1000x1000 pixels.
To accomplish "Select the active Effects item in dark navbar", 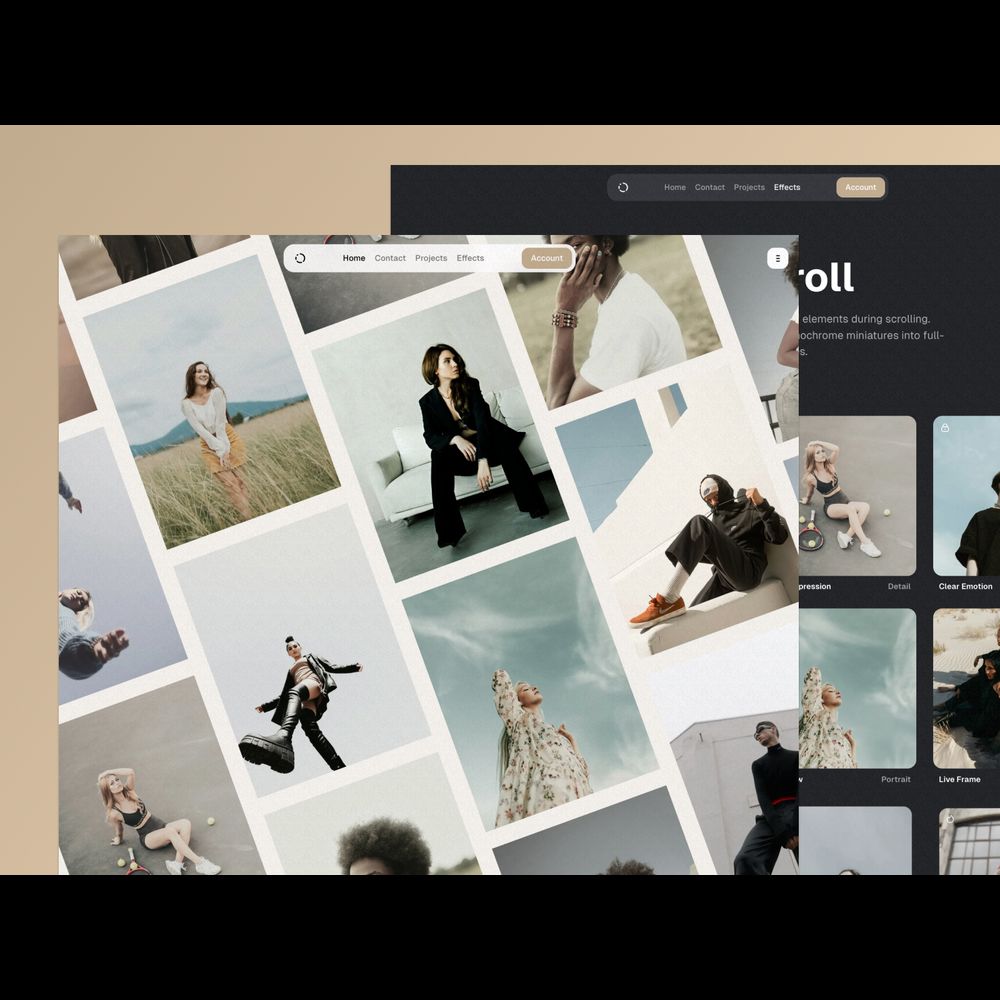I will coord(787,187).
